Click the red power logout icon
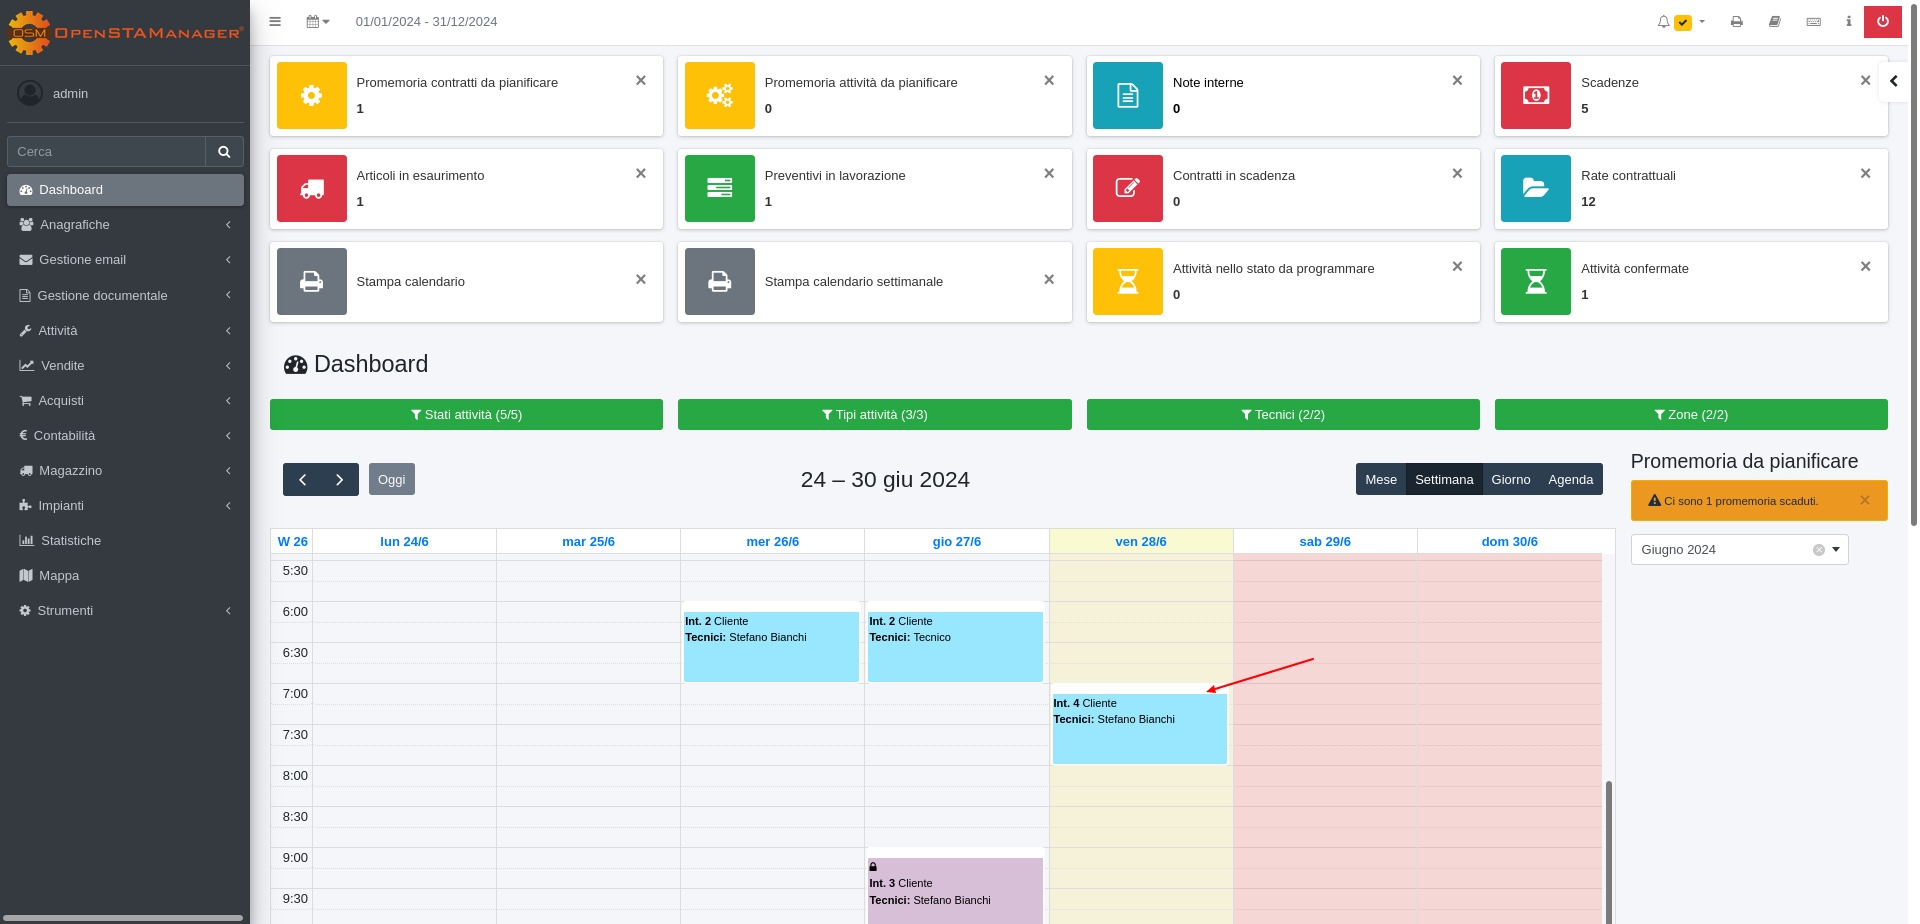 tap(1882, 21)
